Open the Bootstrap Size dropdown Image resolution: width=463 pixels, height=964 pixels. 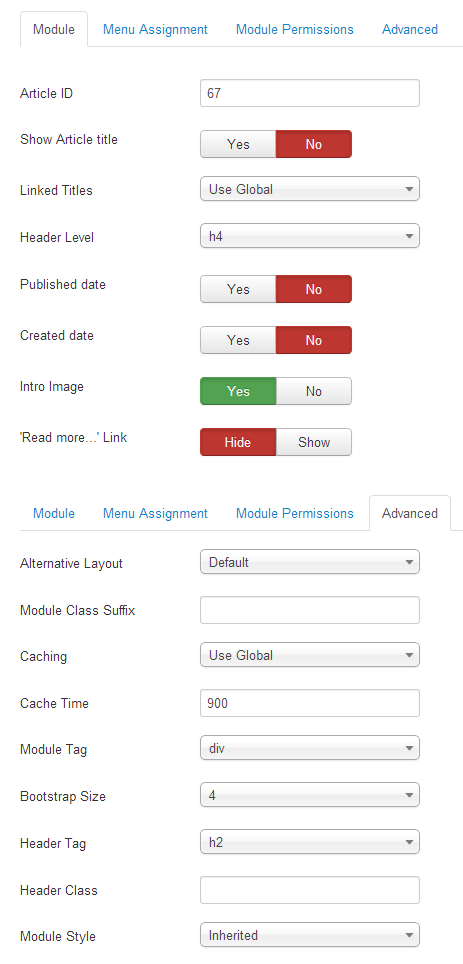click(310, 795)
